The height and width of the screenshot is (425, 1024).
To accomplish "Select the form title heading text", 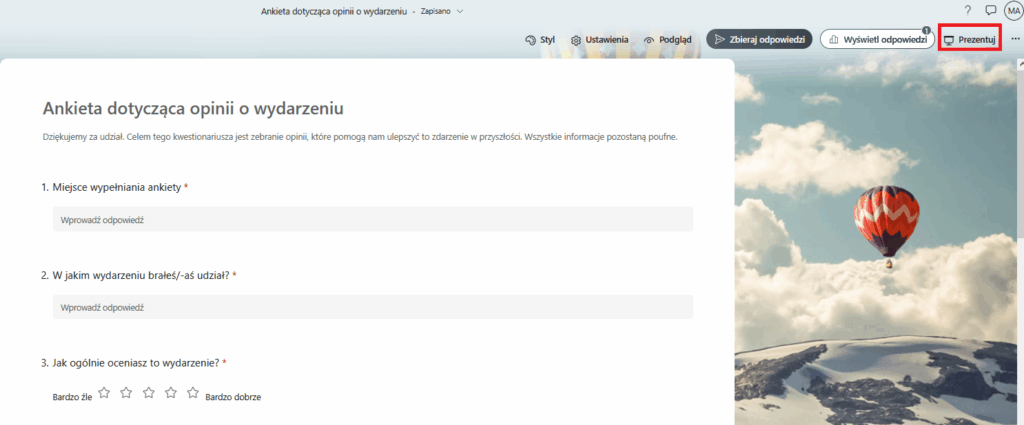I will pos(200,109).
